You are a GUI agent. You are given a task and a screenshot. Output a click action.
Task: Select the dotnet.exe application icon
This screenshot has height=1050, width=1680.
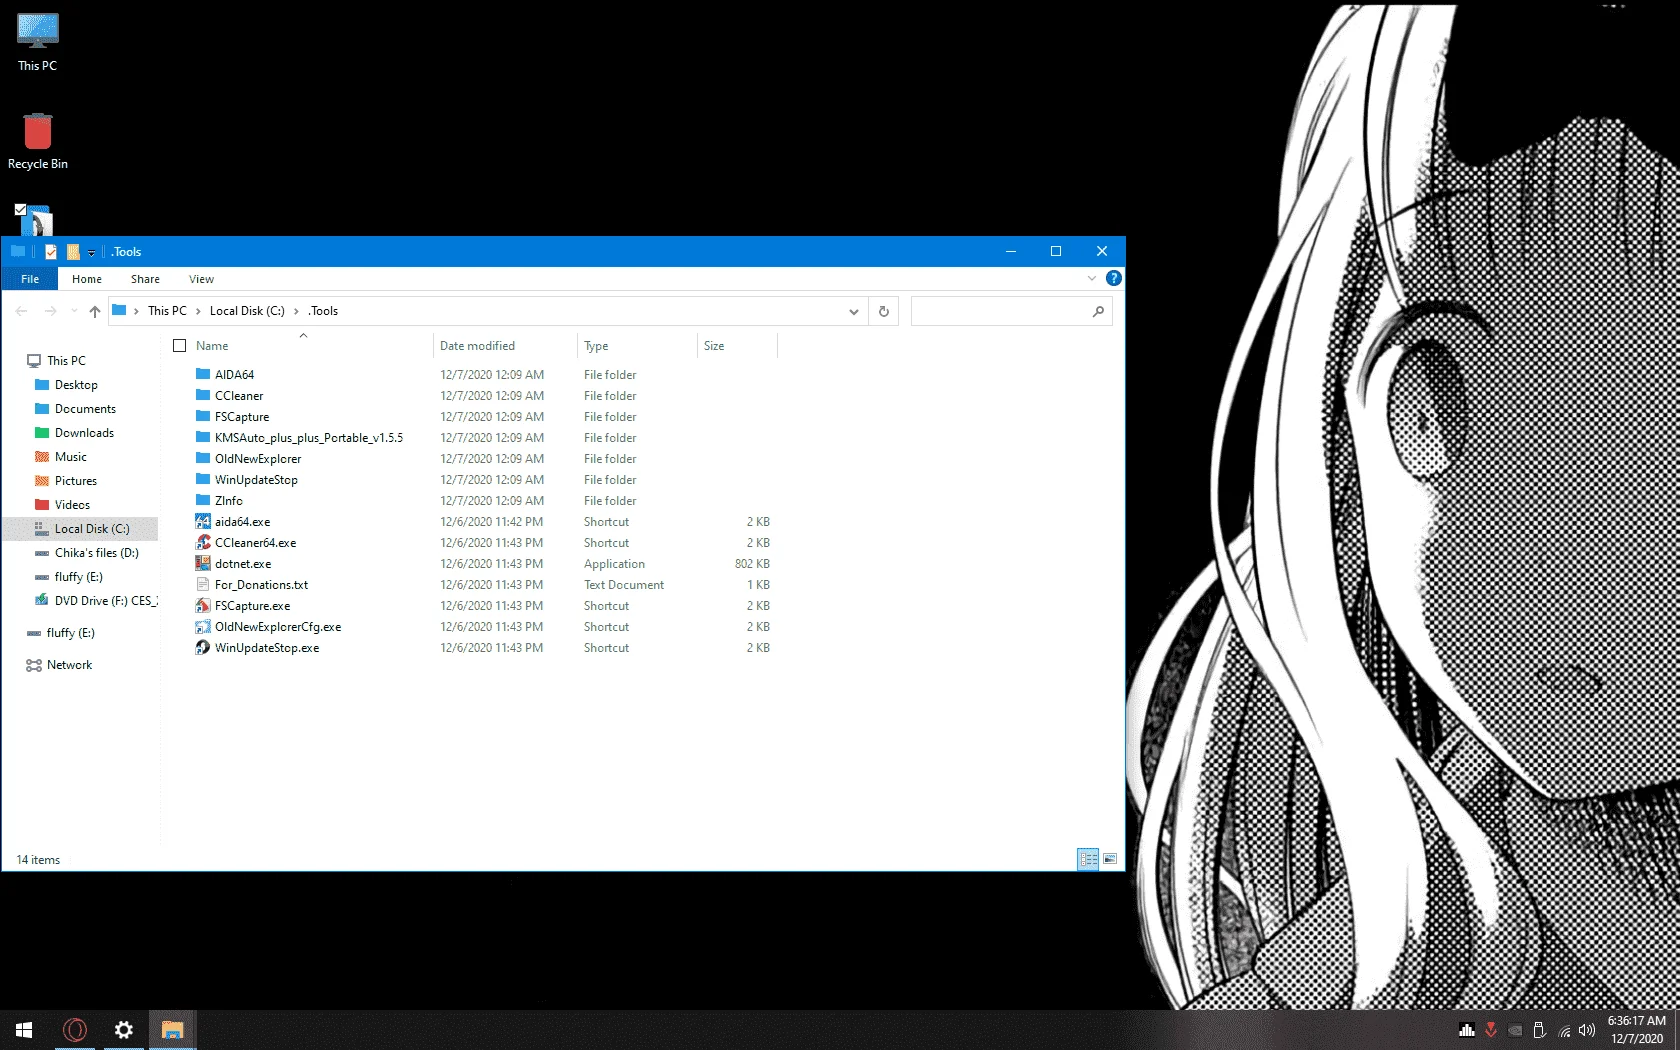[203, 564]
